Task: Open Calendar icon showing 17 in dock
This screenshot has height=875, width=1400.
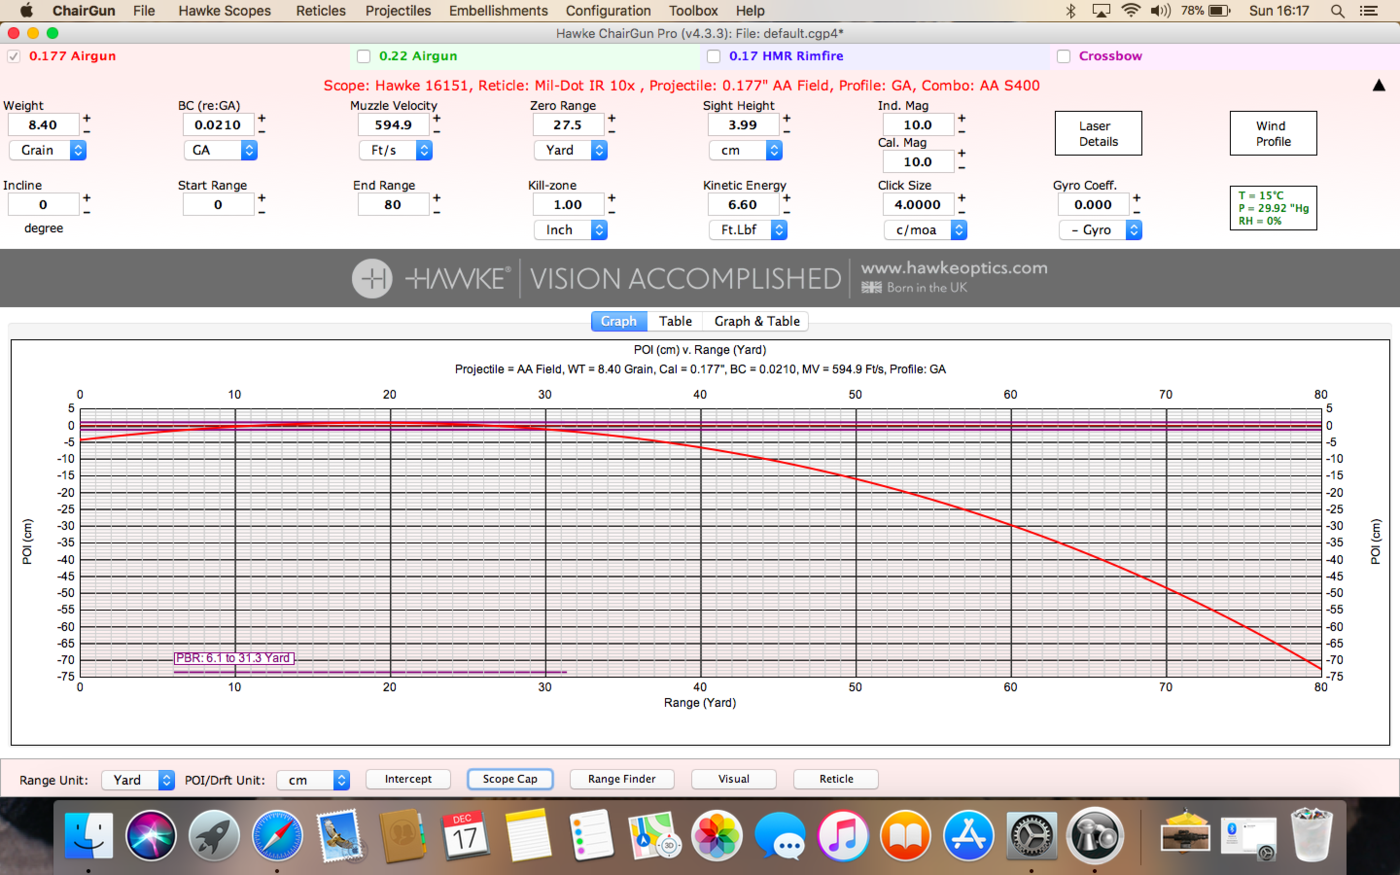Action: pos(465,835)
